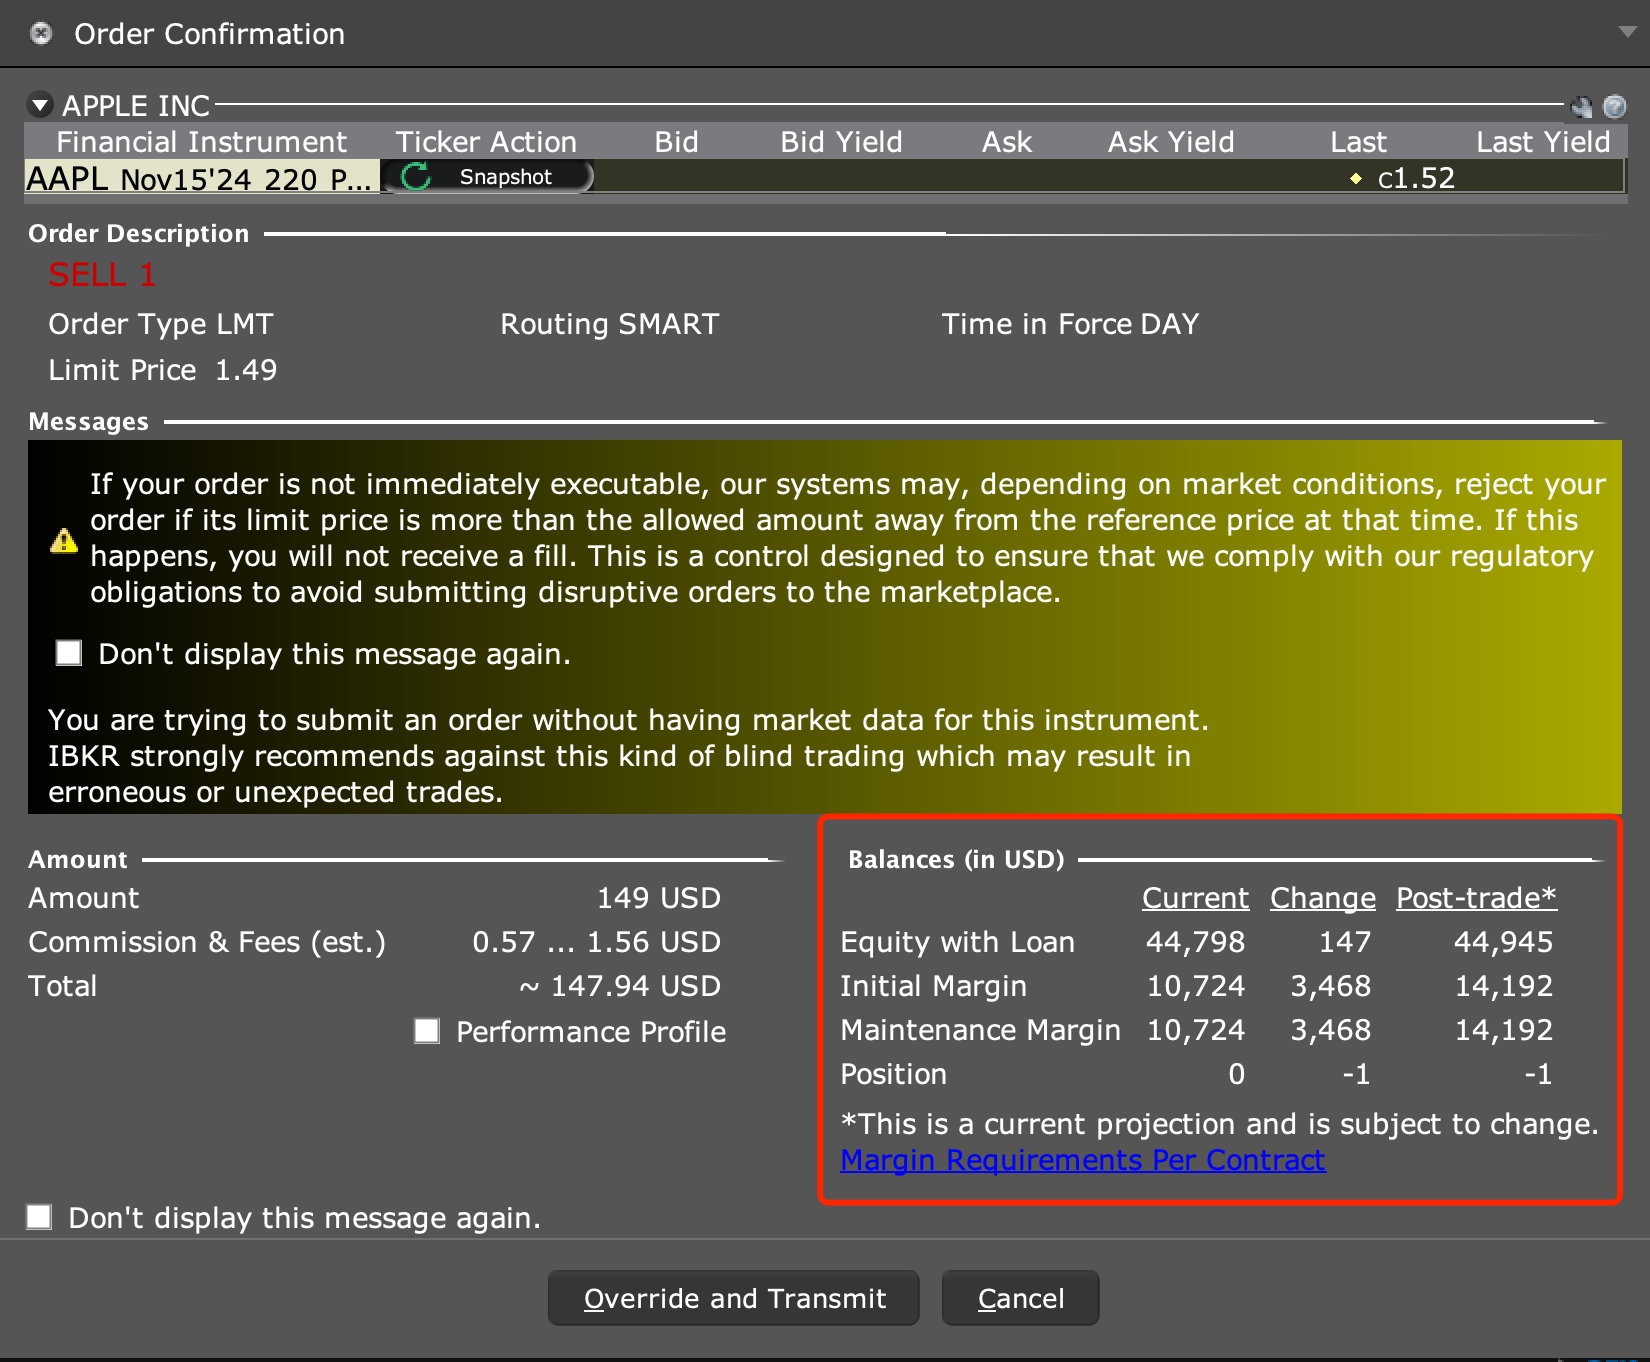
Task: Click Order Type LMT text
Action: [x=161, y=324]
